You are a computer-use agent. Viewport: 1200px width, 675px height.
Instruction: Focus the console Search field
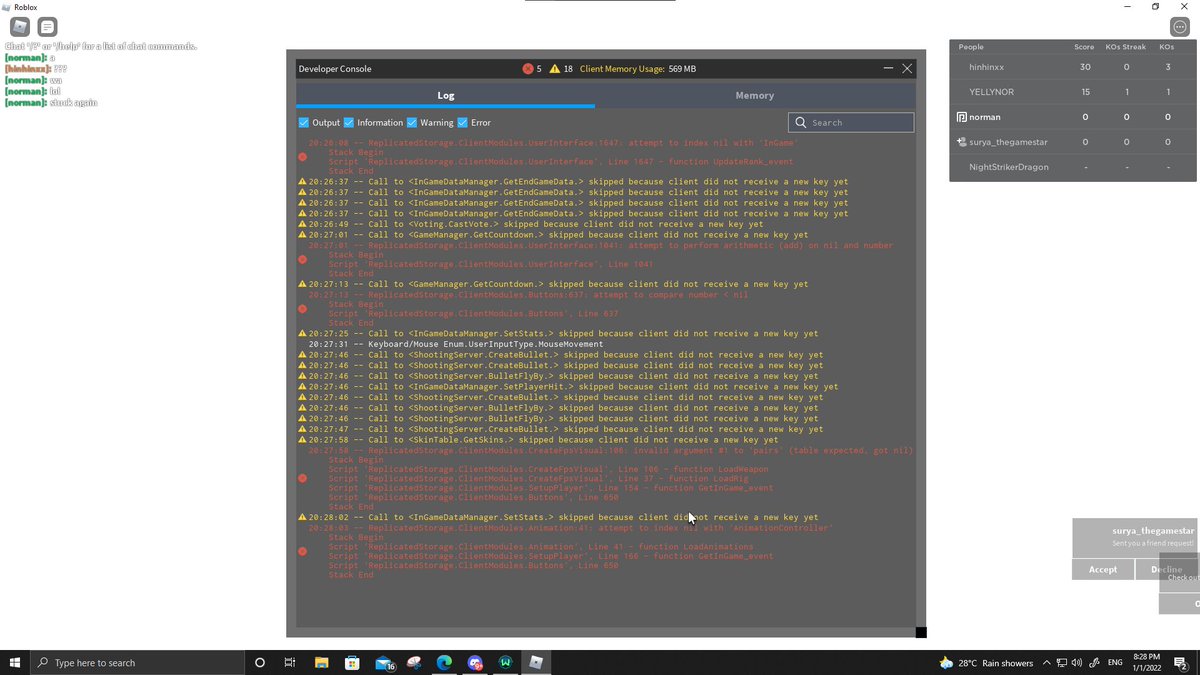(851, 122)
